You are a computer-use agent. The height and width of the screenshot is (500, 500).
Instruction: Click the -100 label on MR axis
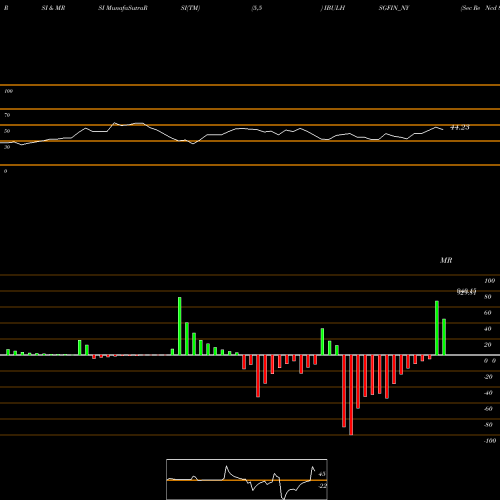490,441
